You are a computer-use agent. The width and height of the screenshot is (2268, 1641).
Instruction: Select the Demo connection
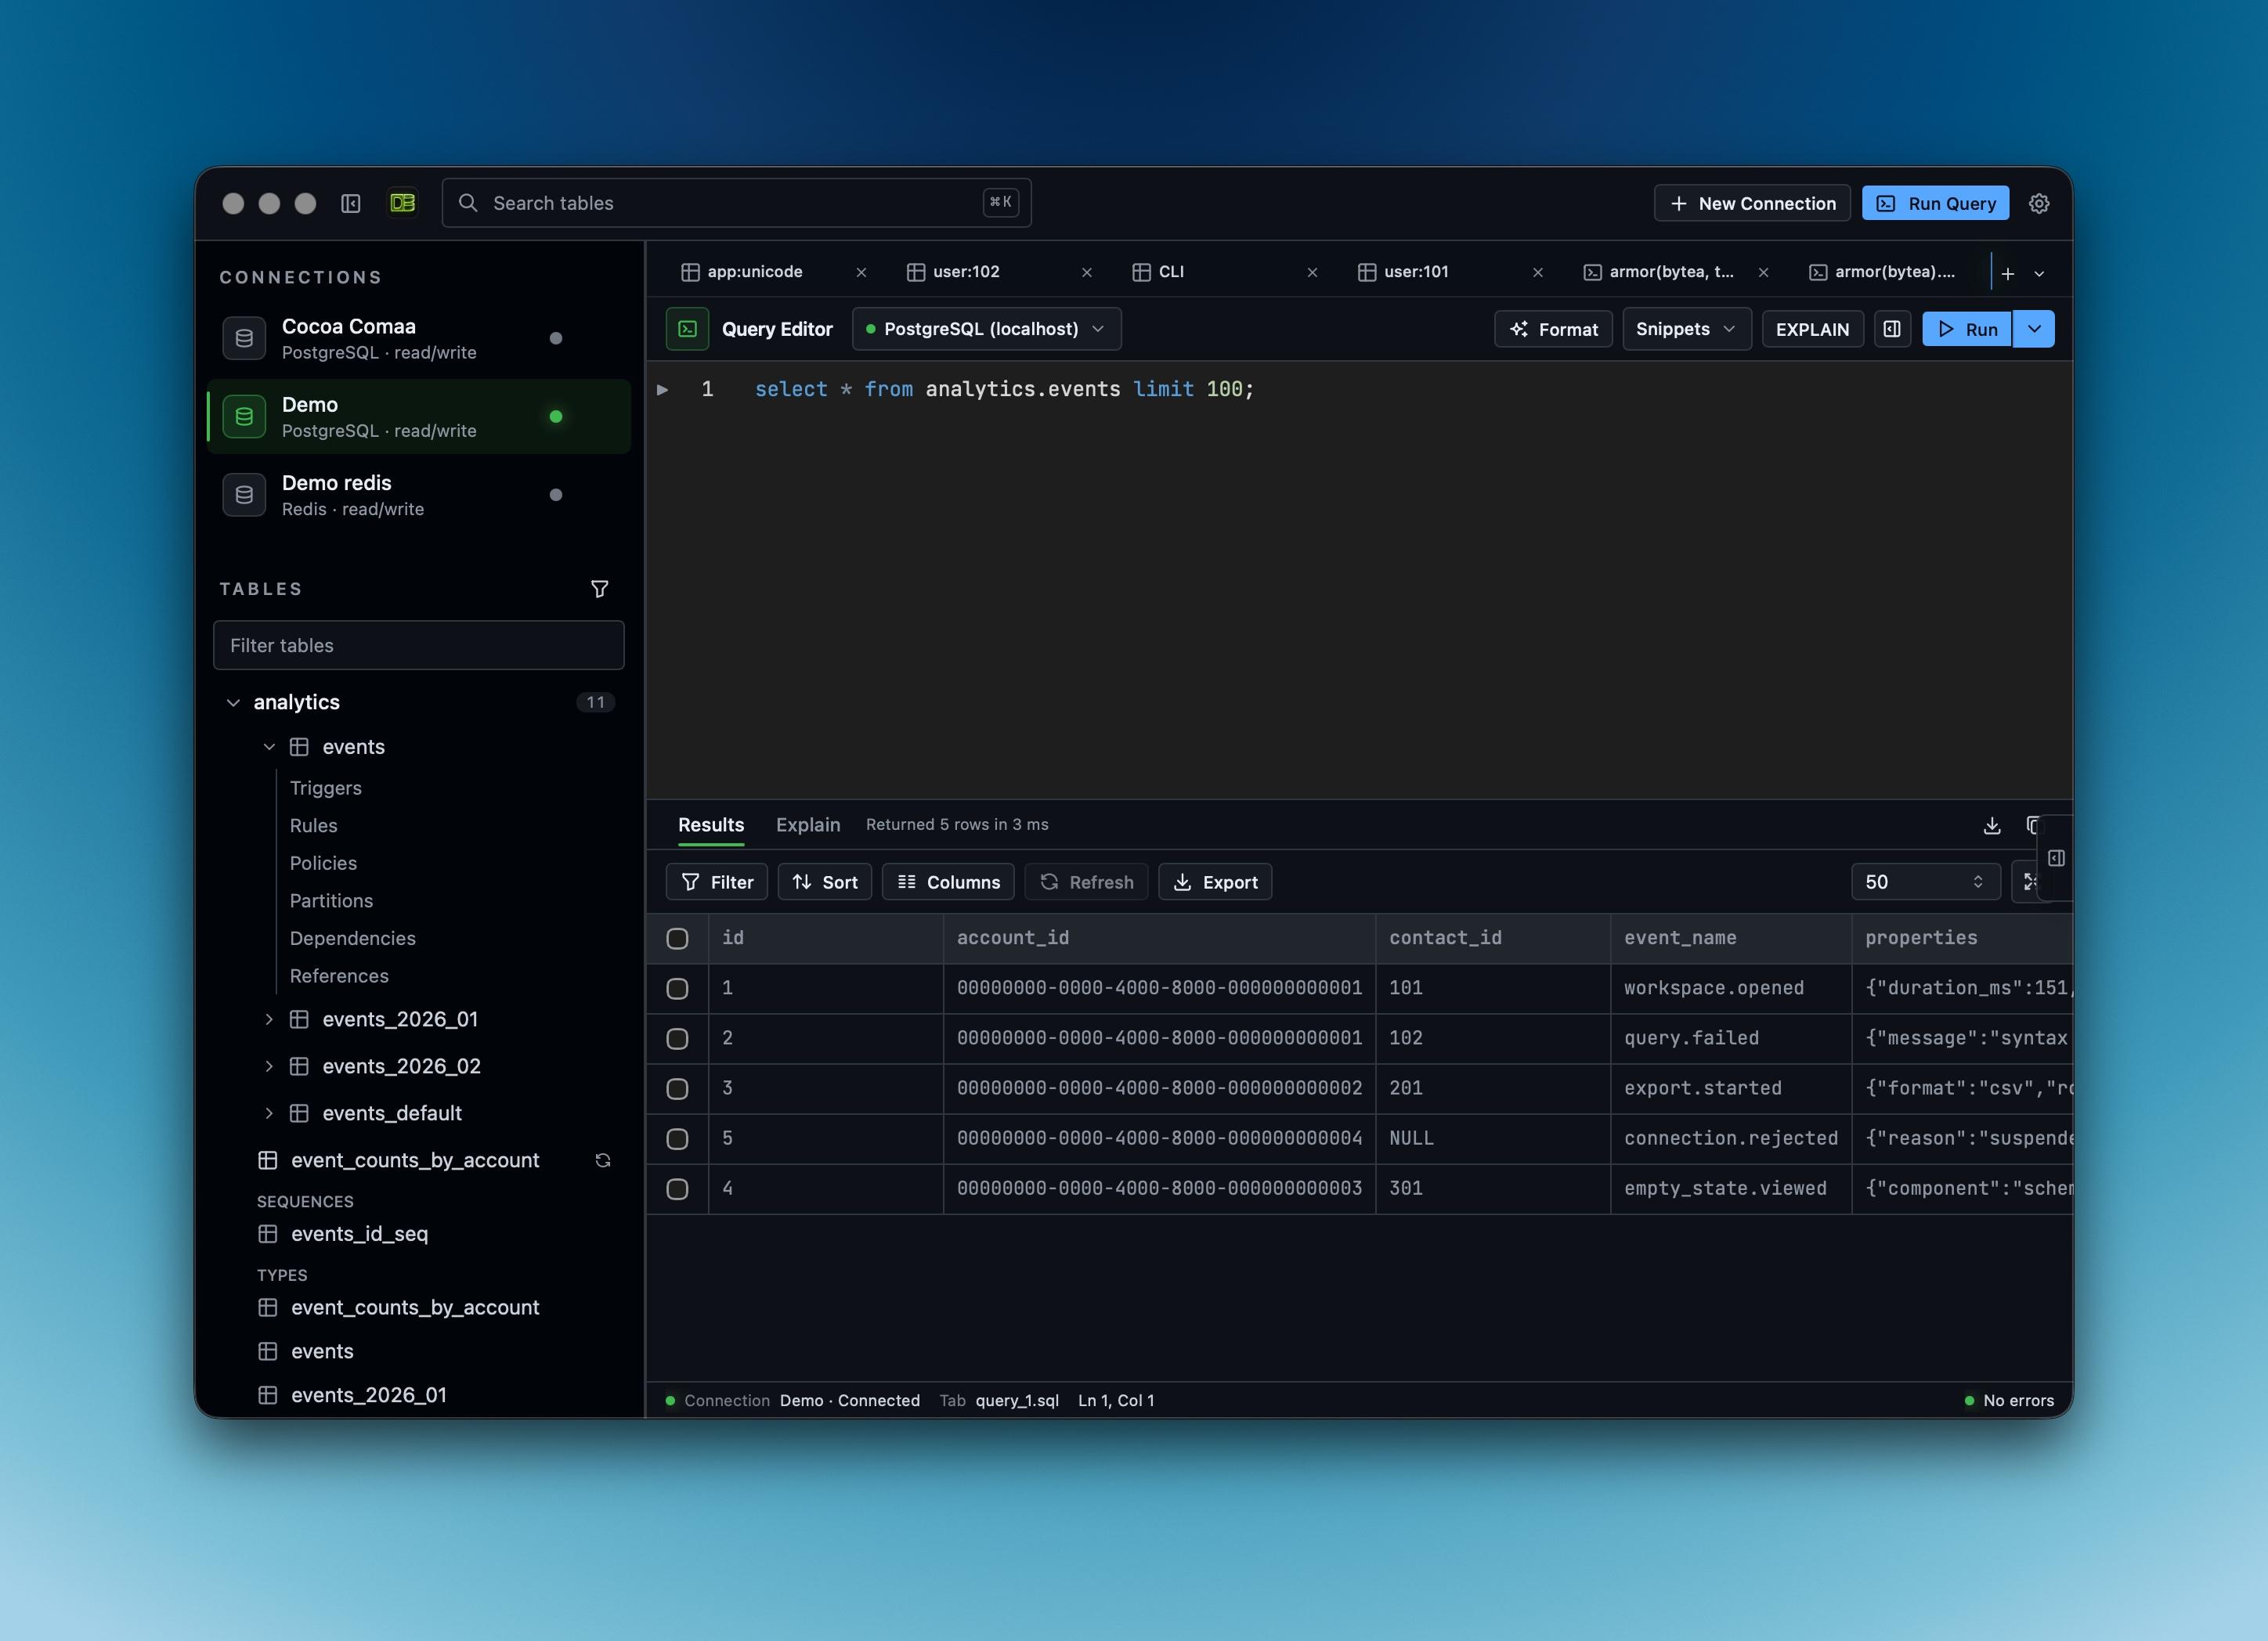[x=419, y=416]
